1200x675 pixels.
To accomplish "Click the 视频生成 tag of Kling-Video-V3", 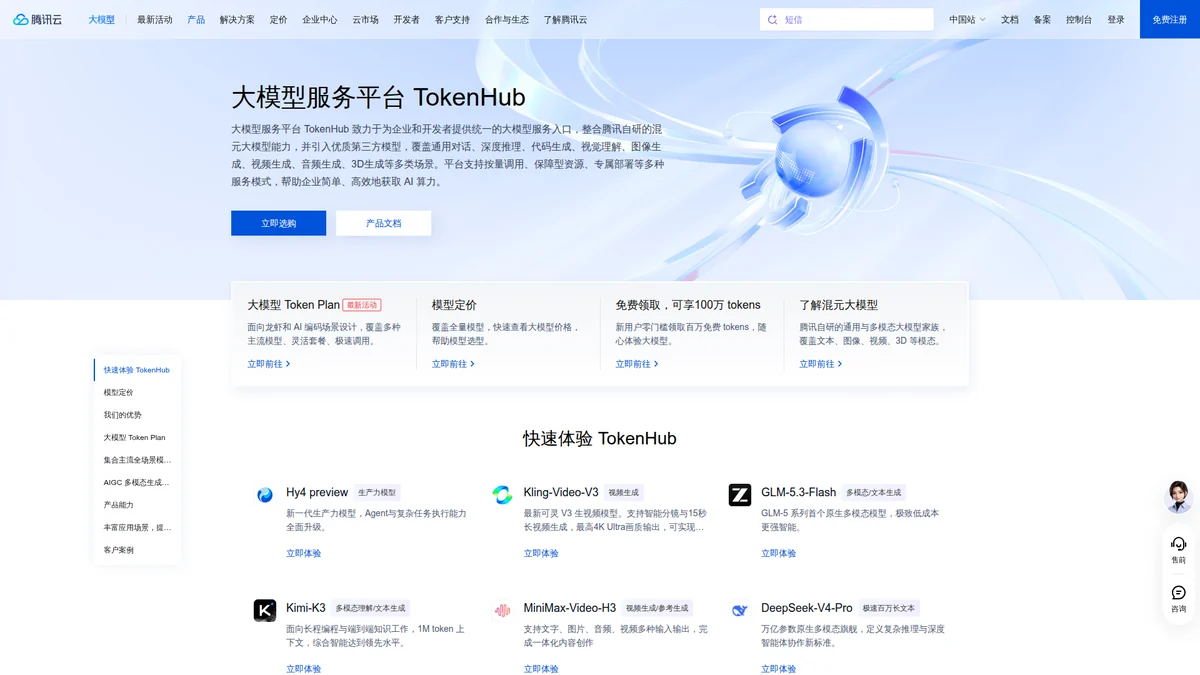I will tap(624, 493).
